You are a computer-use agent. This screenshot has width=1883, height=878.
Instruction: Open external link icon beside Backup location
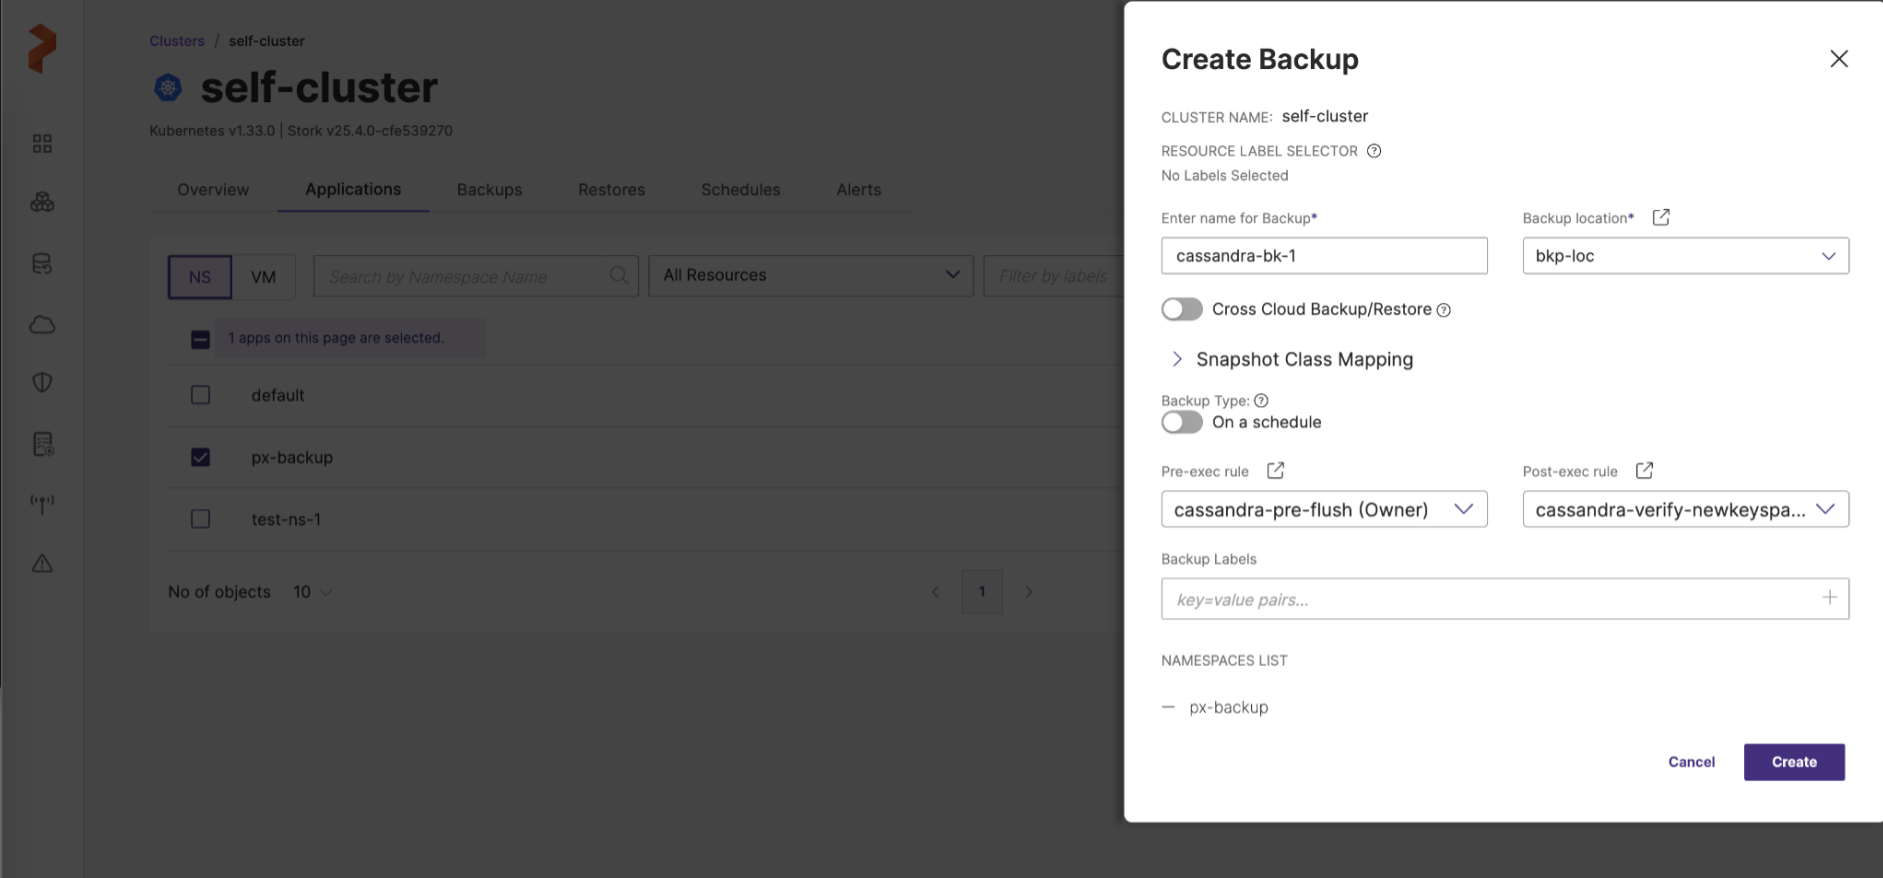coord(1660,217)
